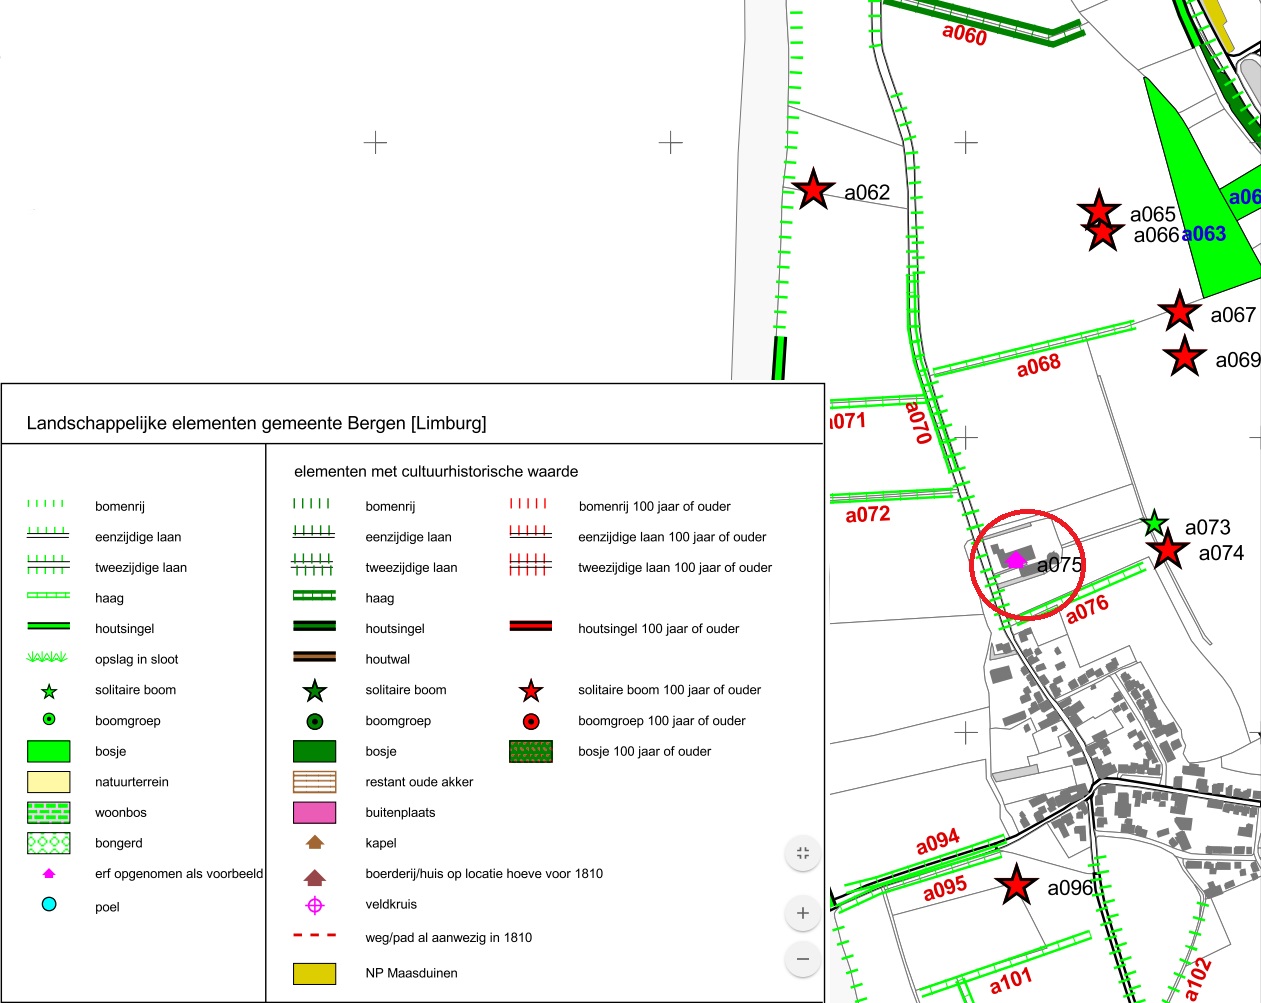Viewport: 1261px width, 1003px height.
Task: Select the a072 label on the map
Action: coord(868,515)
